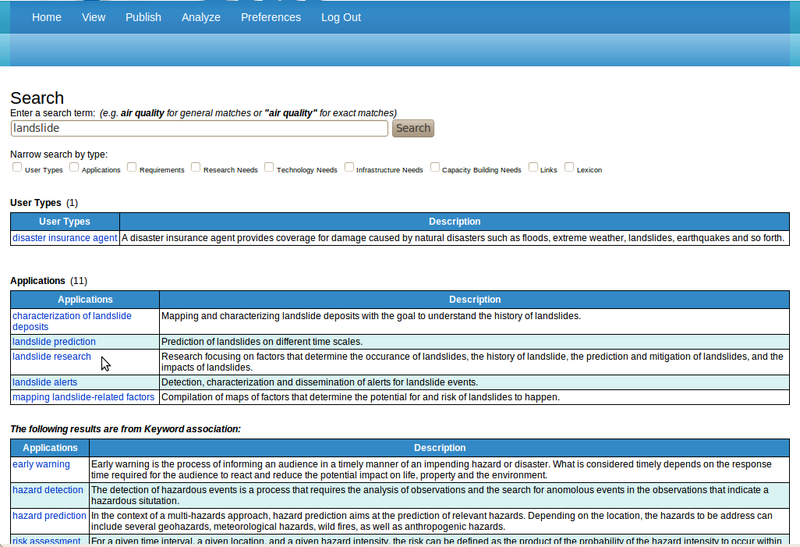Open the View menu

pos(93,17)
